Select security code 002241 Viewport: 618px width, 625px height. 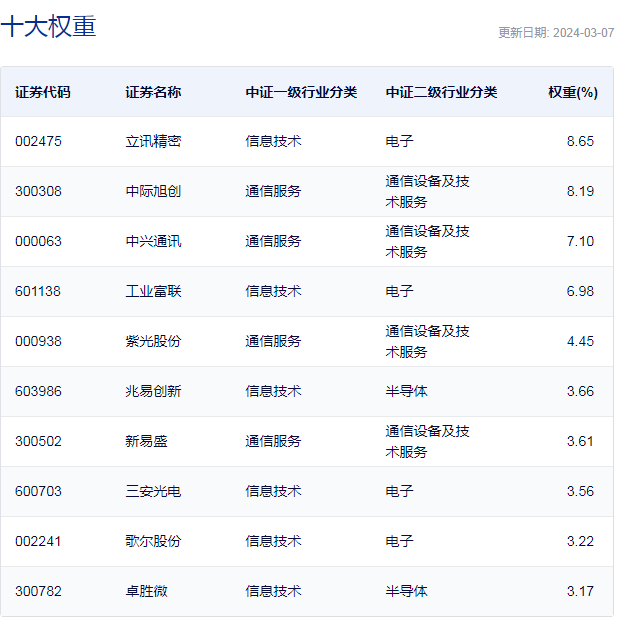pyautogui.click(x=38, y=541)
